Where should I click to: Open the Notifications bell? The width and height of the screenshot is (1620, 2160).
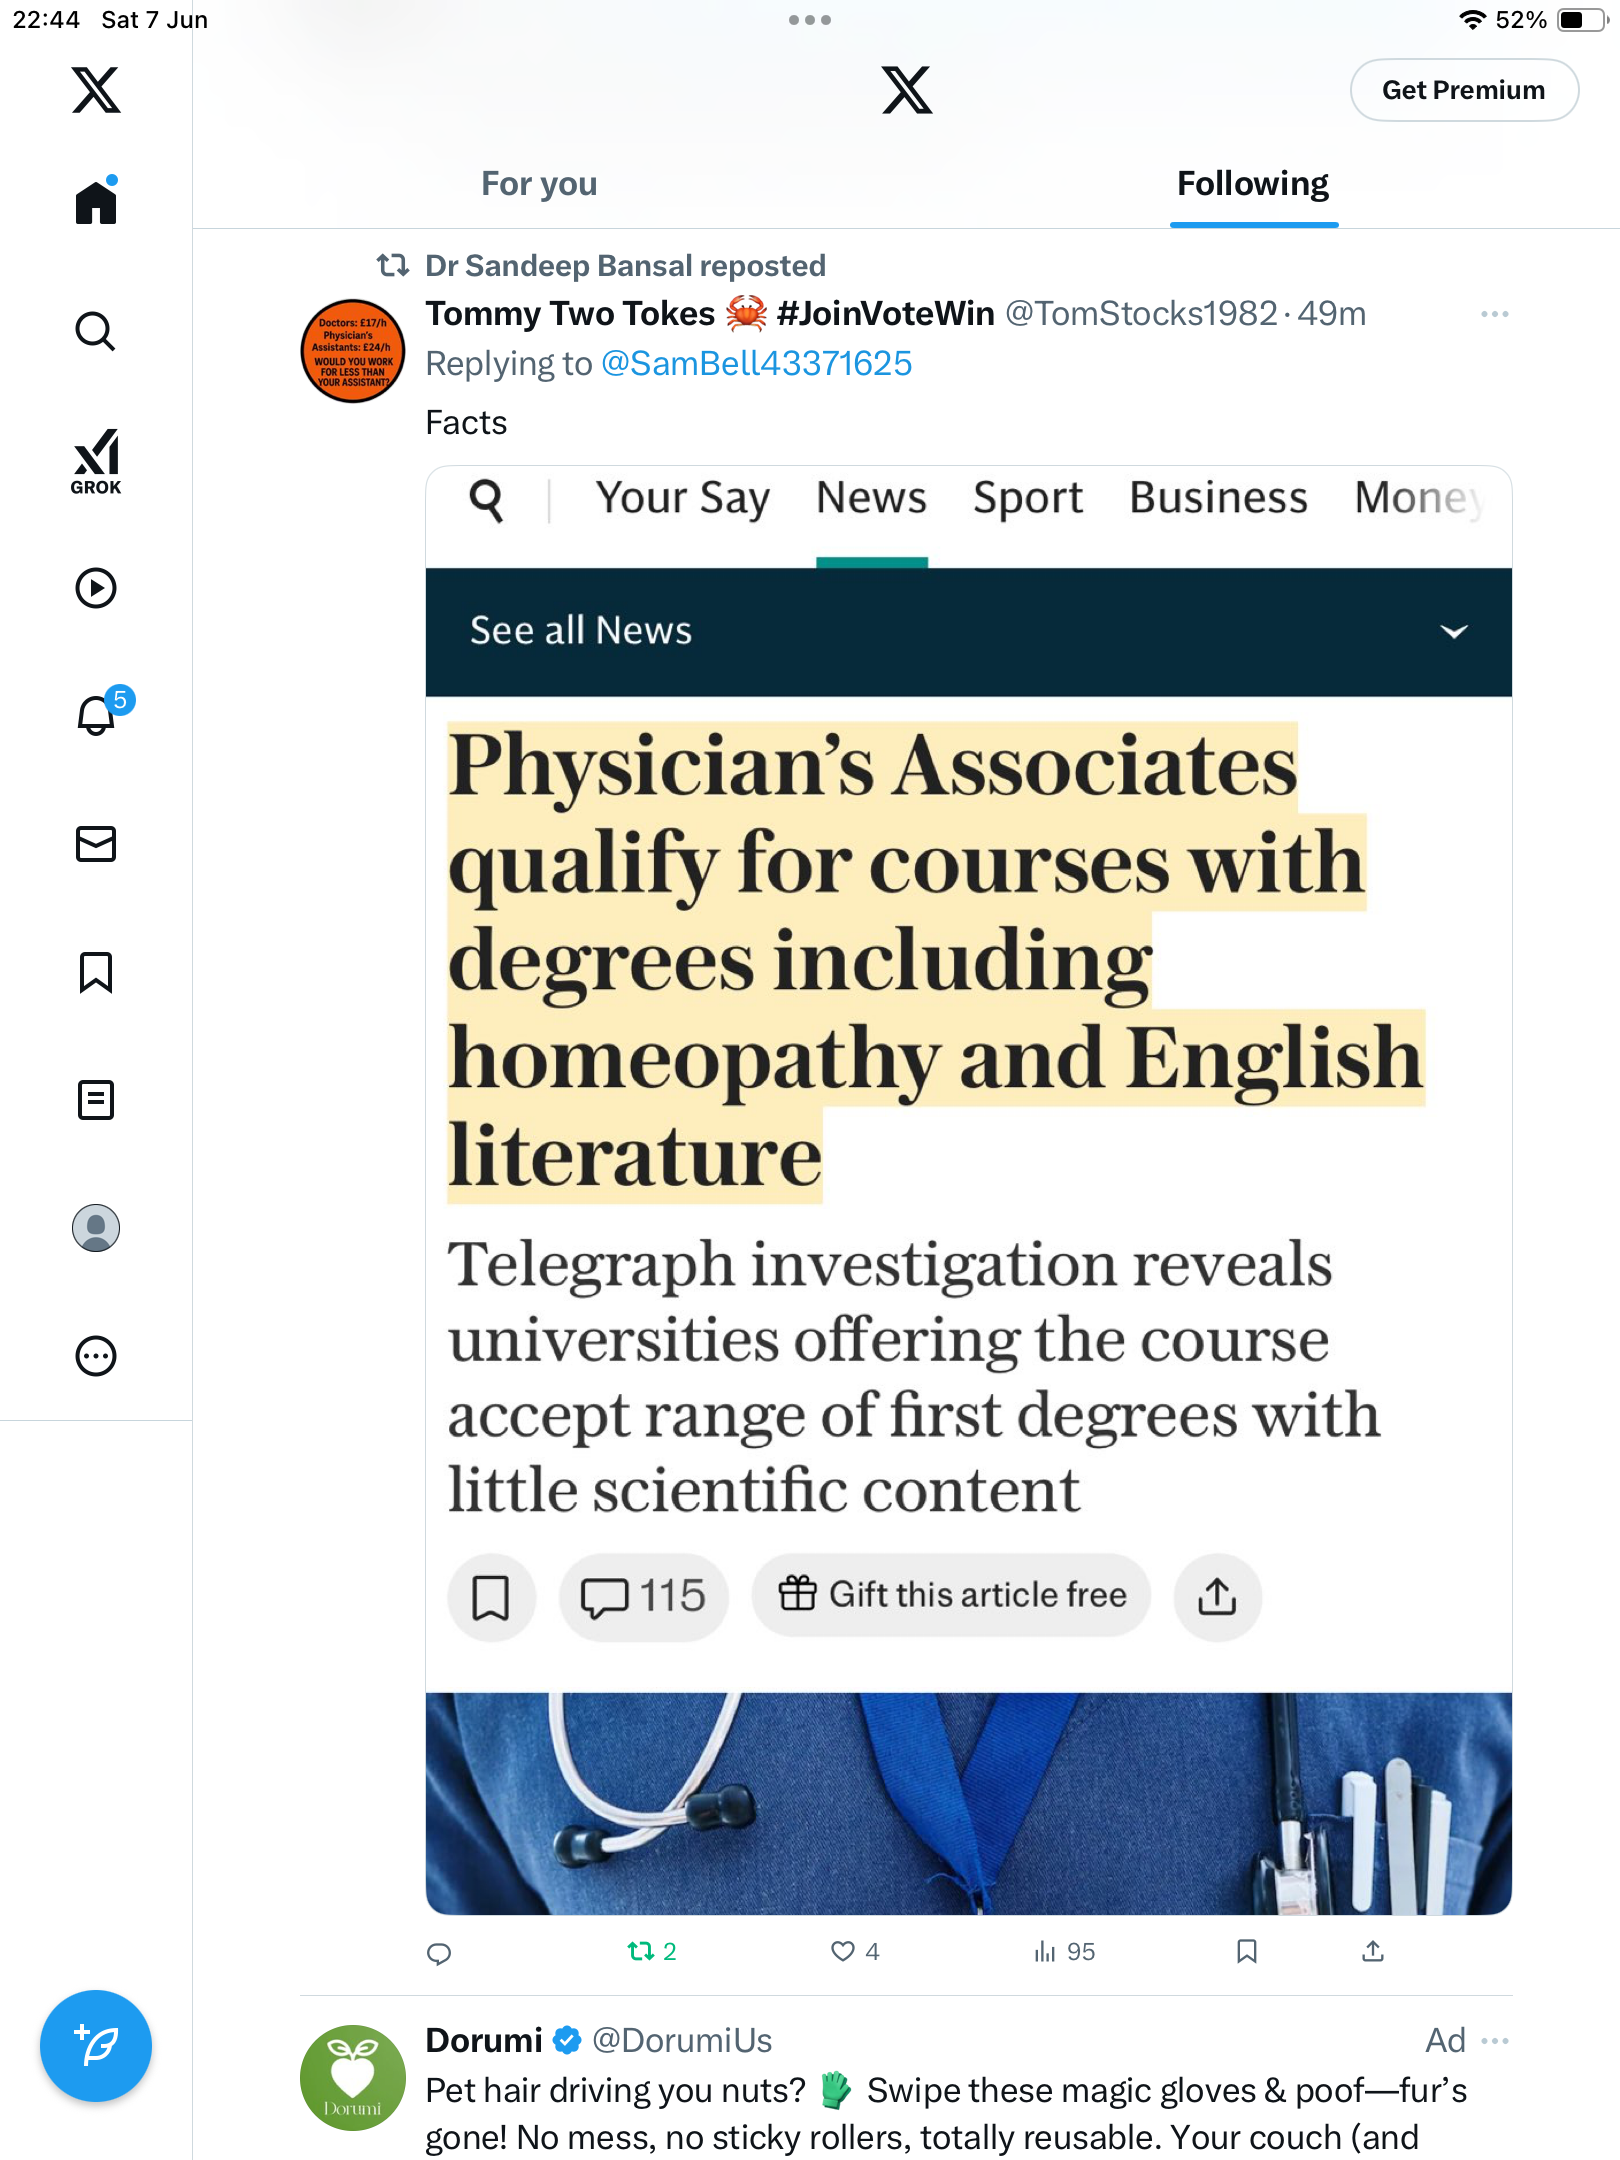click(x=96, y=714)
